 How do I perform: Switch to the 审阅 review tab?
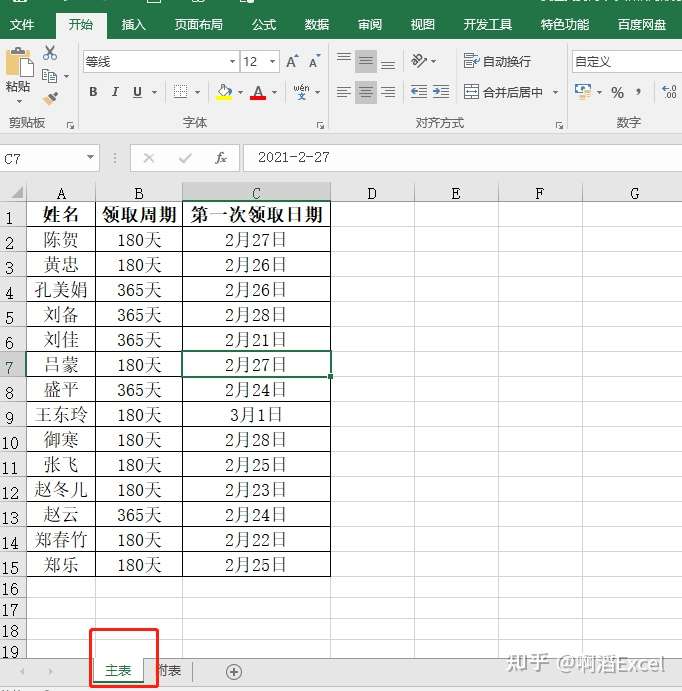pos(370,24)
